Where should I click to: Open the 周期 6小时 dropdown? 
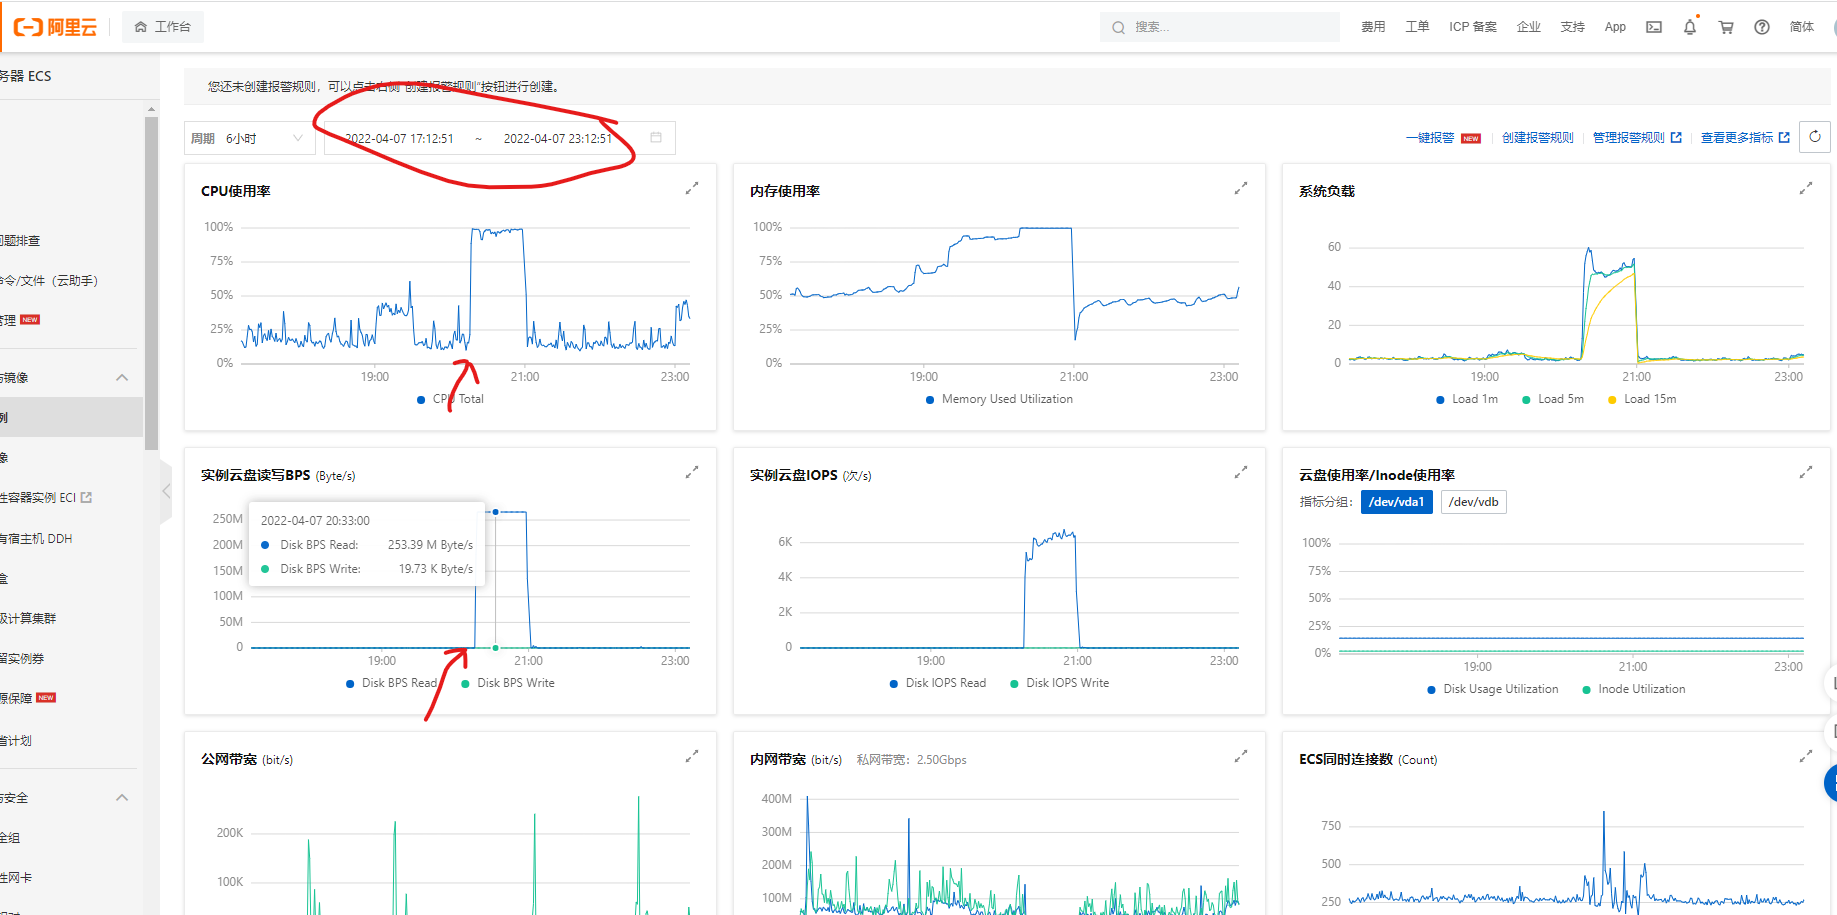click(250, 138)
